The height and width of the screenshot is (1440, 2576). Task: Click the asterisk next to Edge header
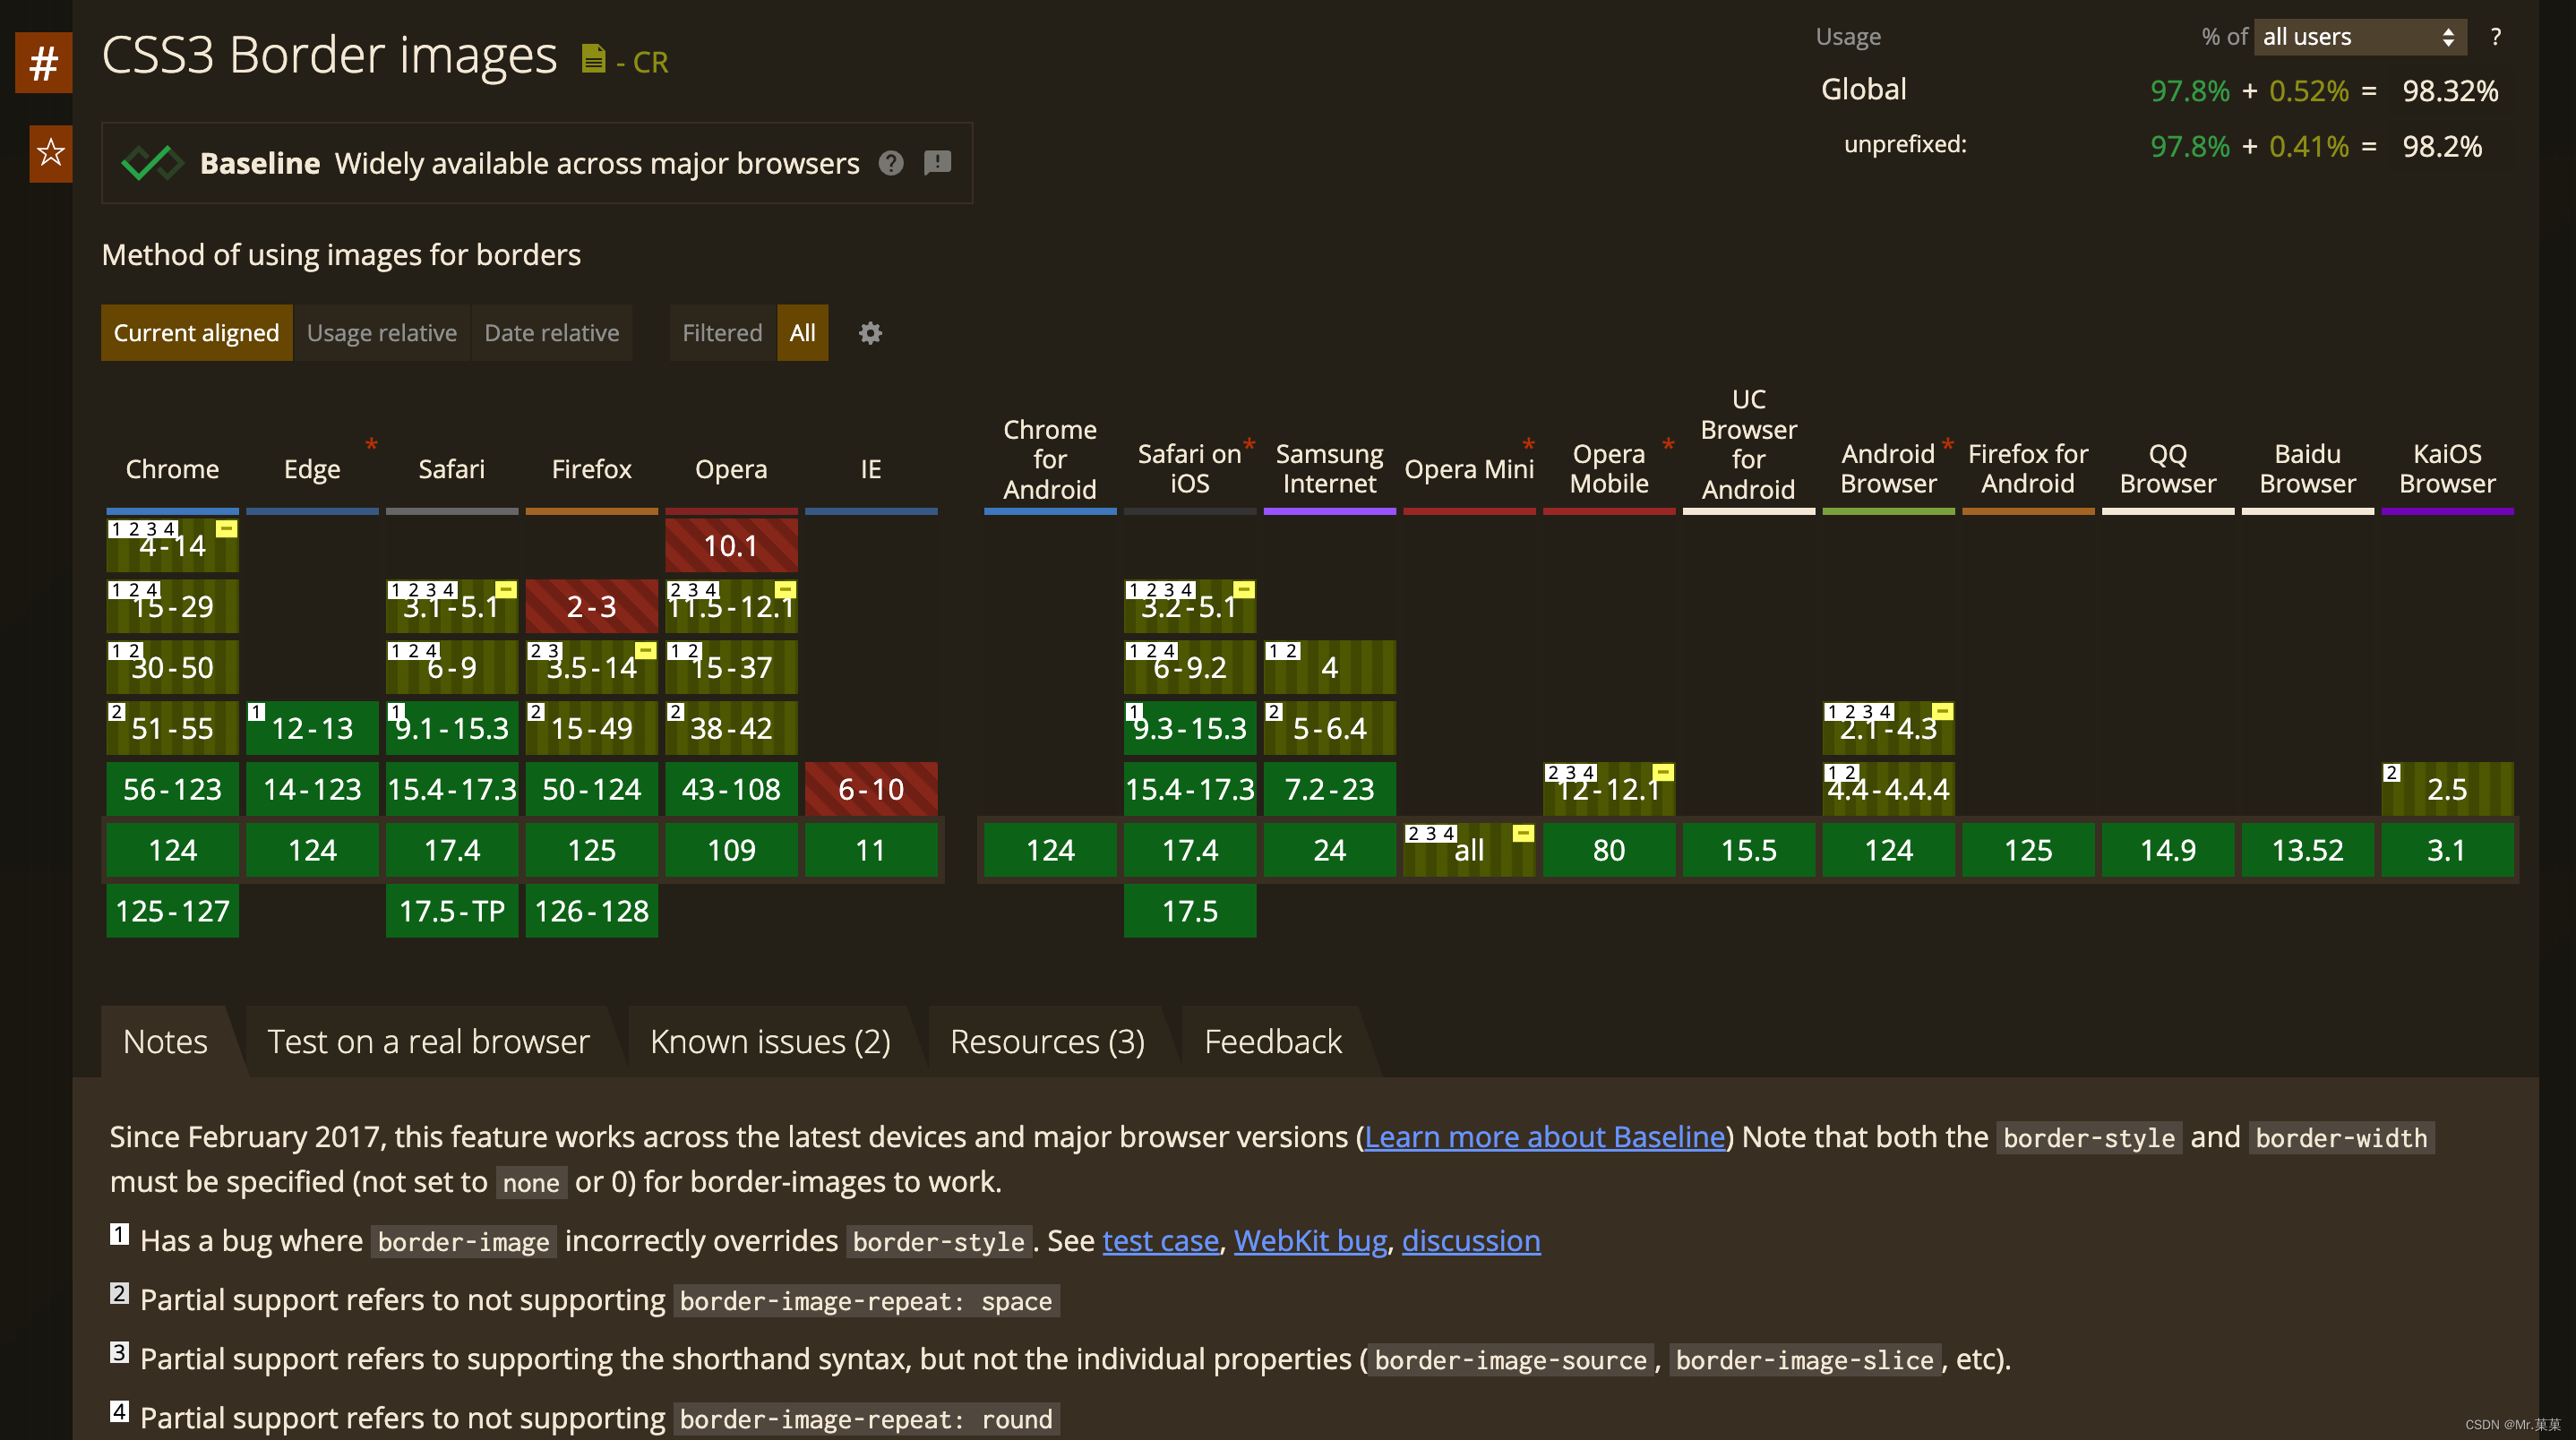point(371,445)
